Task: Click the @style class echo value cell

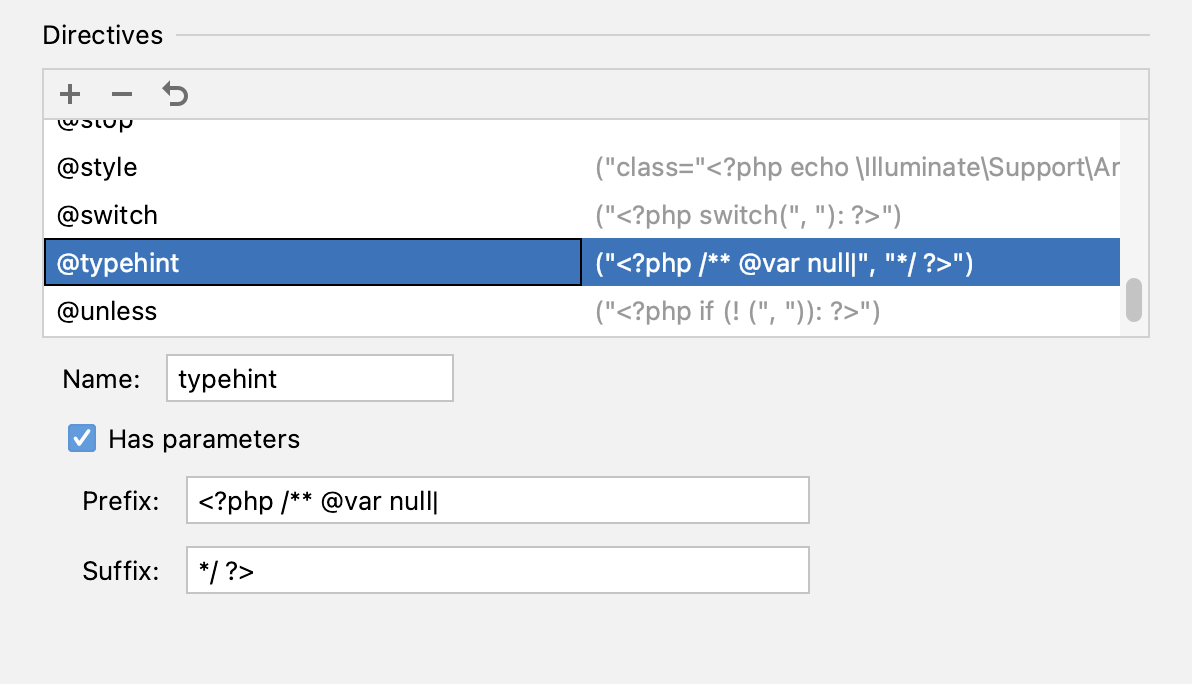Action: coord(851,167)
